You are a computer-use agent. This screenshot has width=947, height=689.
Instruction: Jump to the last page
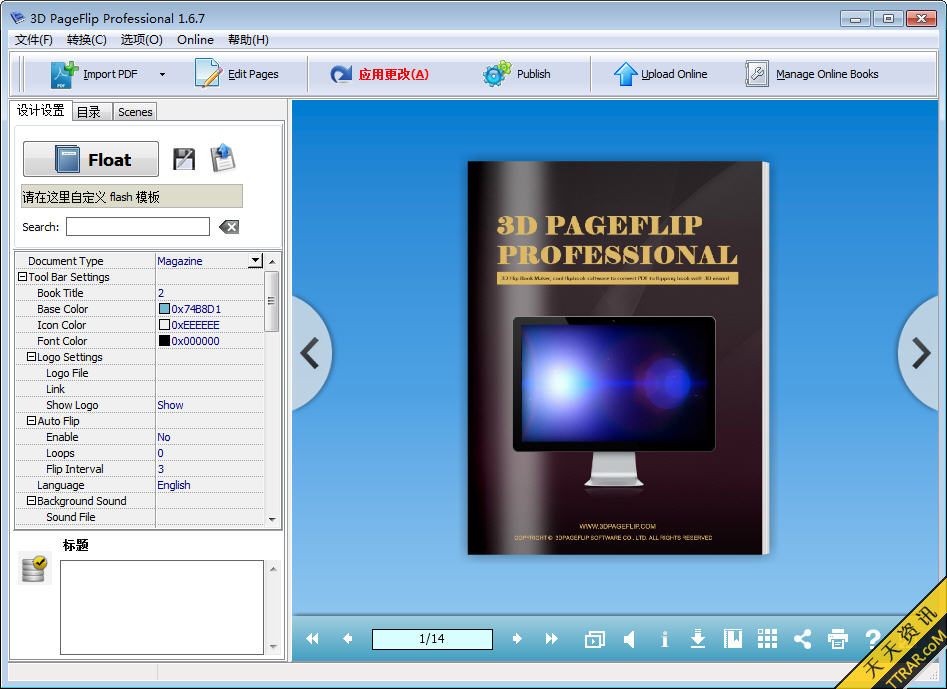click(552, 639)
